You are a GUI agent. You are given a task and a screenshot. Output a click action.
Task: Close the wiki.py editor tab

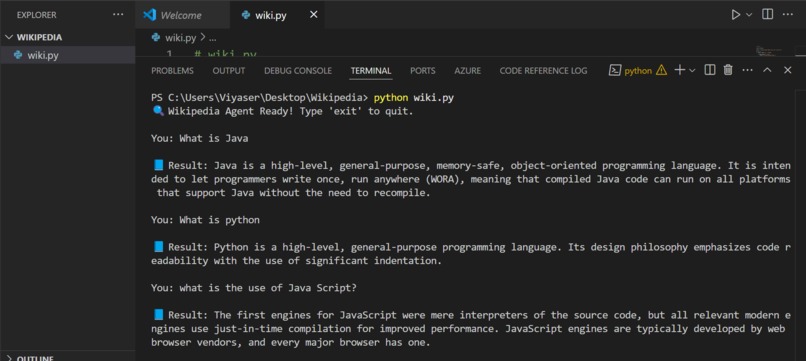coord(314,15)
